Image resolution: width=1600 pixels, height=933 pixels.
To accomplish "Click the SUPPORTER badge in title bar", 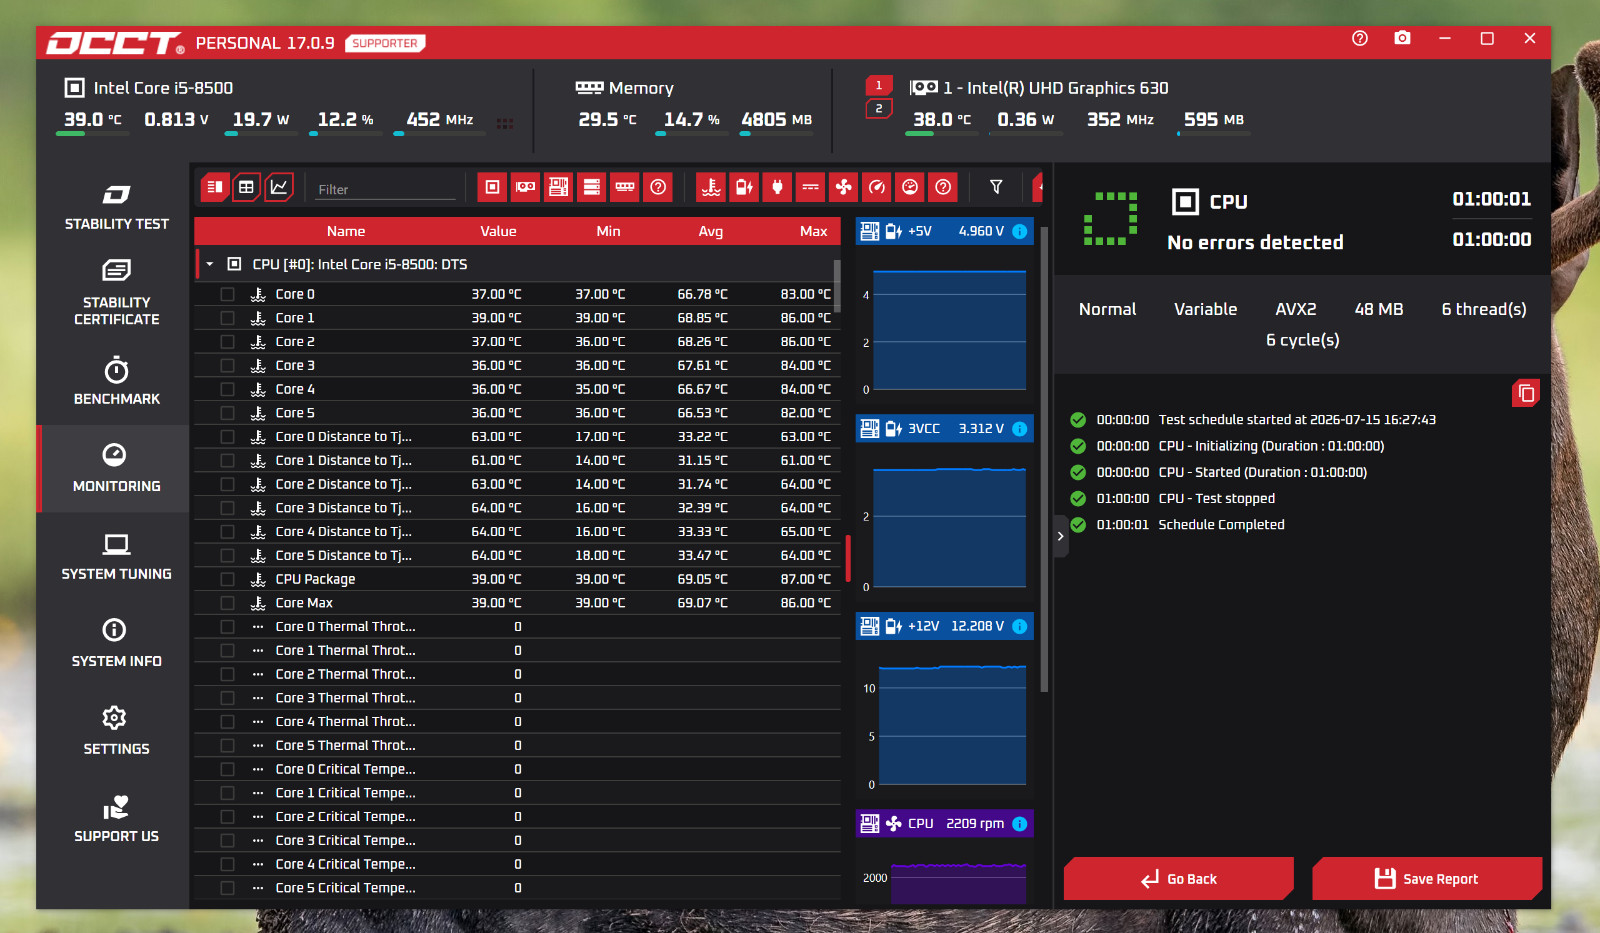I will click(x=385, y=43).
